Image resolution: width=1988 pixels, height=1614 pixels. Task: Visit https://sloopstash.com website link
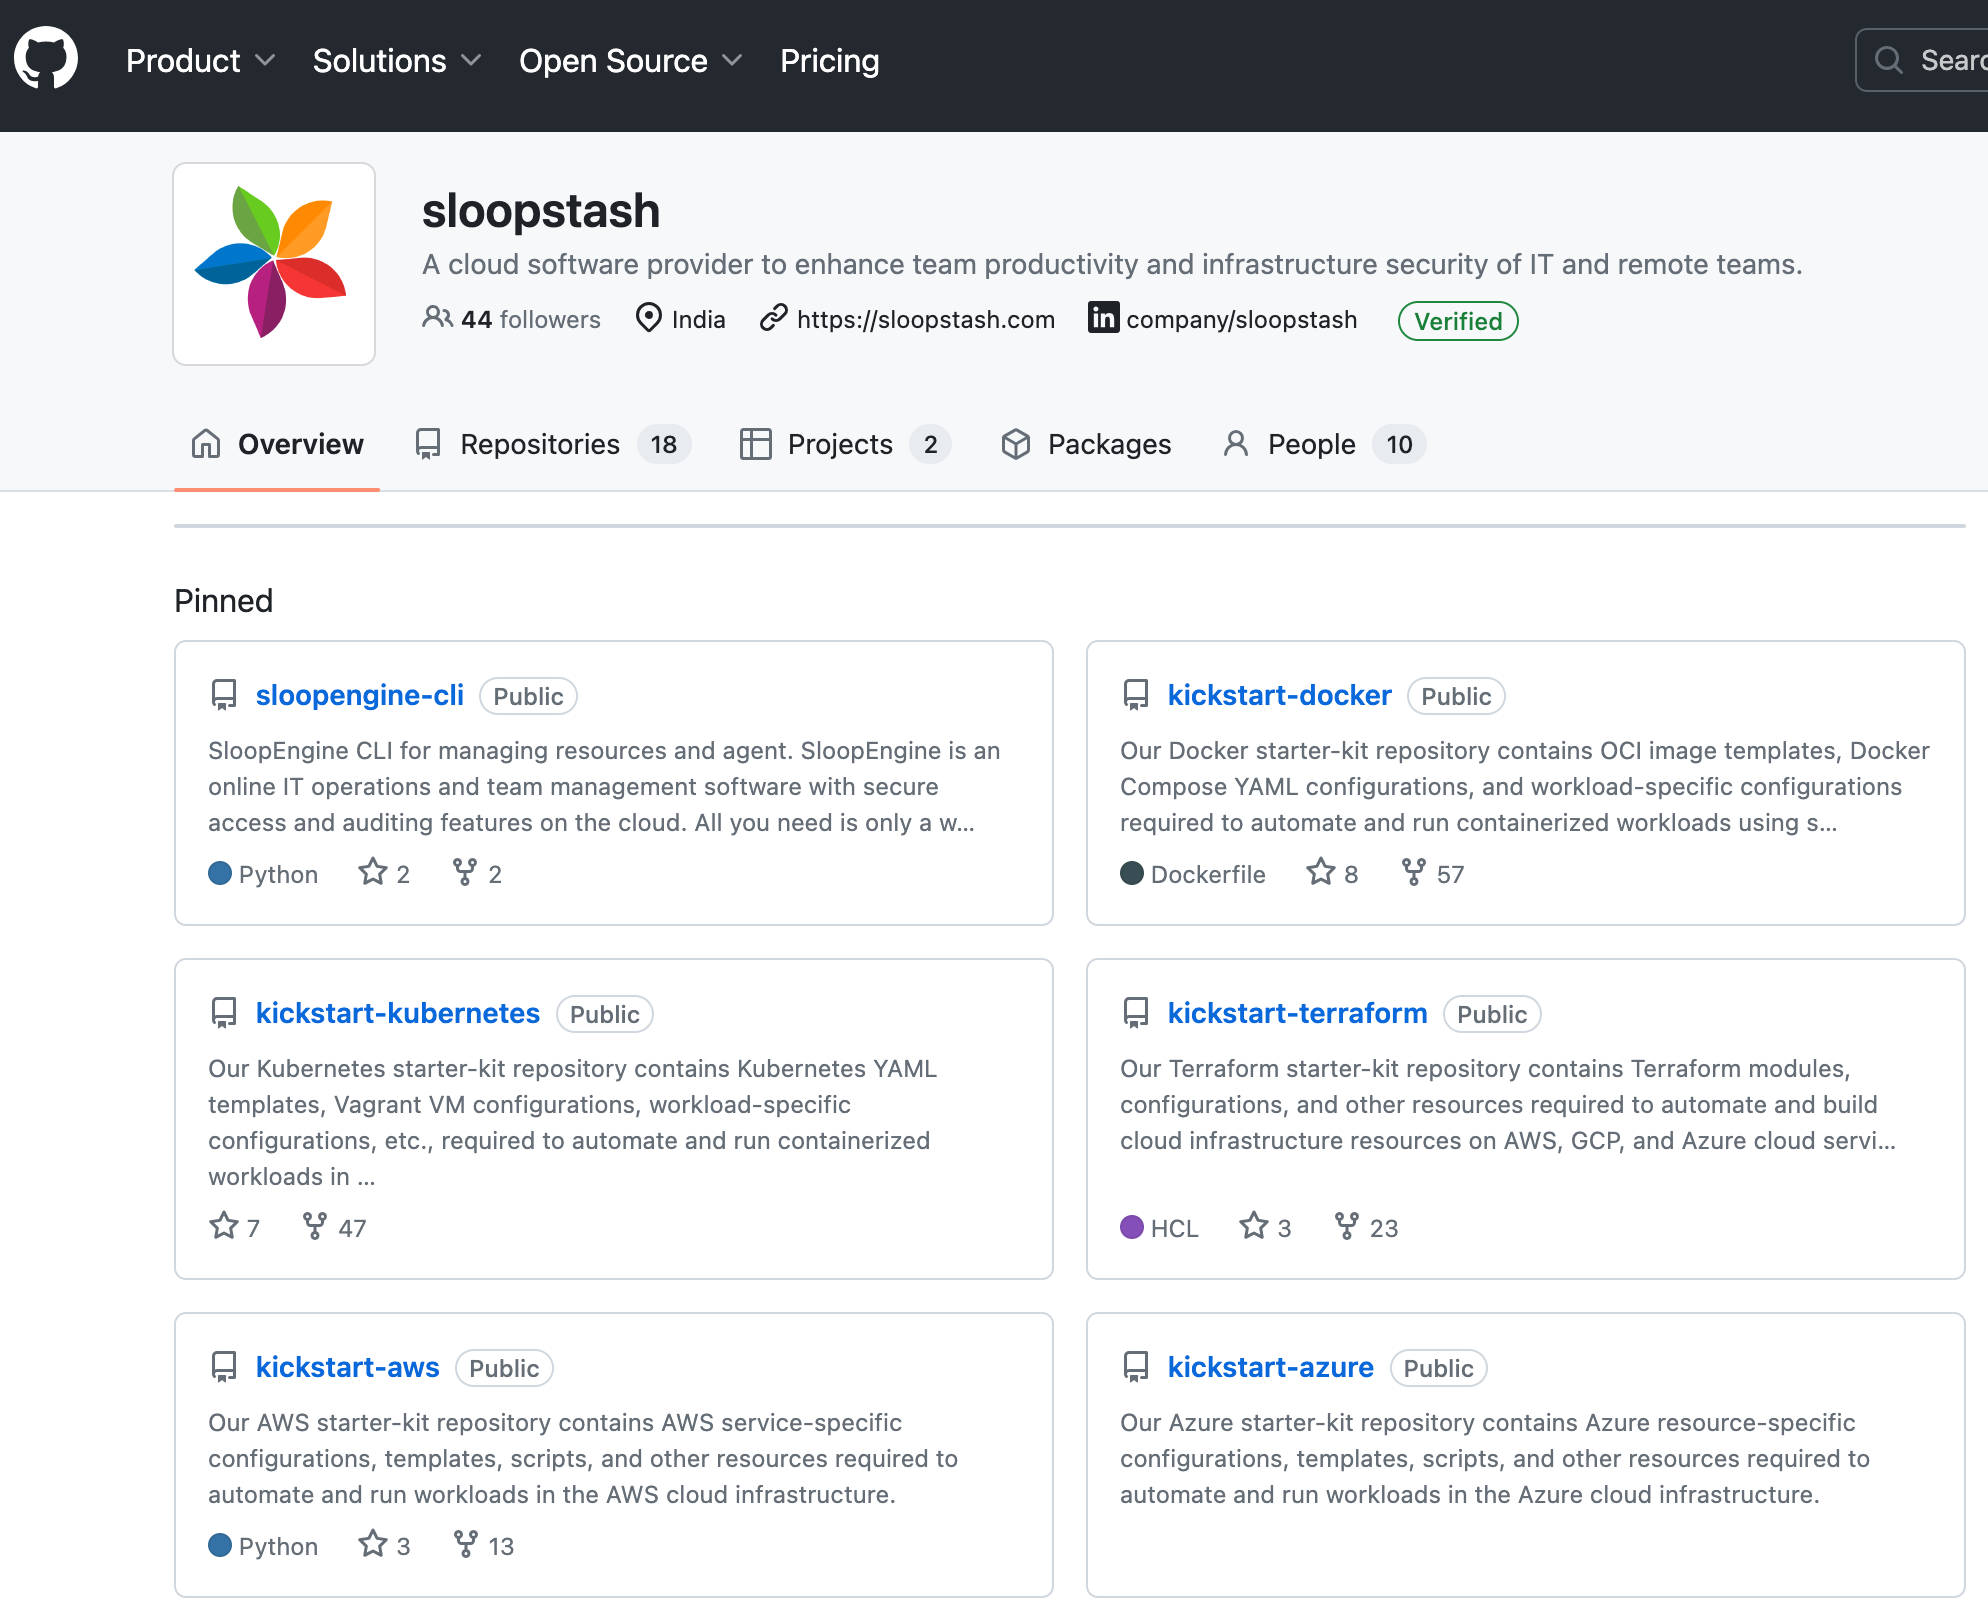925,319
